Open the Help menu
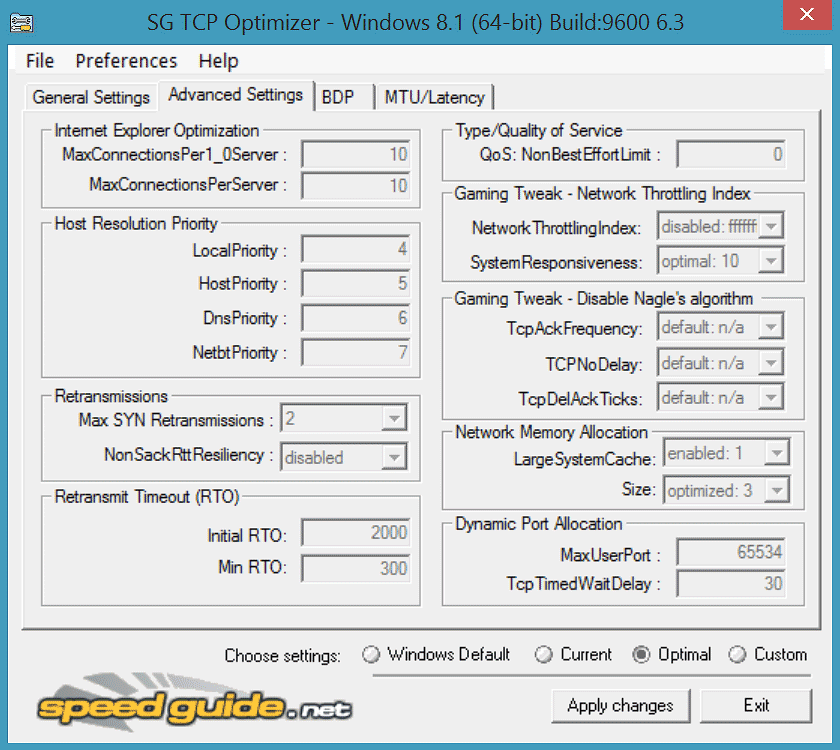This screenshot has height=750, width=840. pos(218,61)
